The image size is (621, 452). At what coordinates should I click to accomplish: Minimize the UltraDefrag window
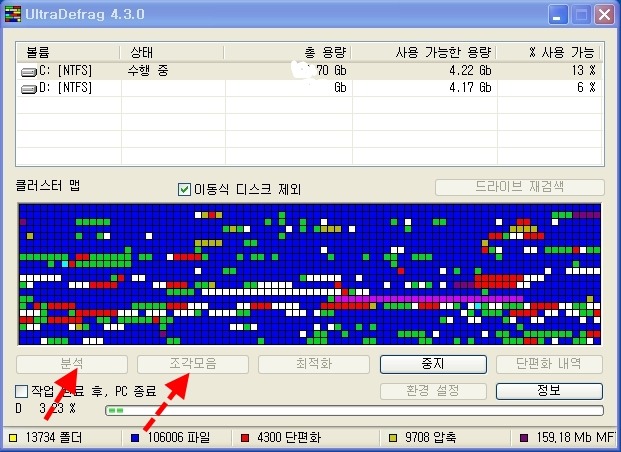pos(557,15)
